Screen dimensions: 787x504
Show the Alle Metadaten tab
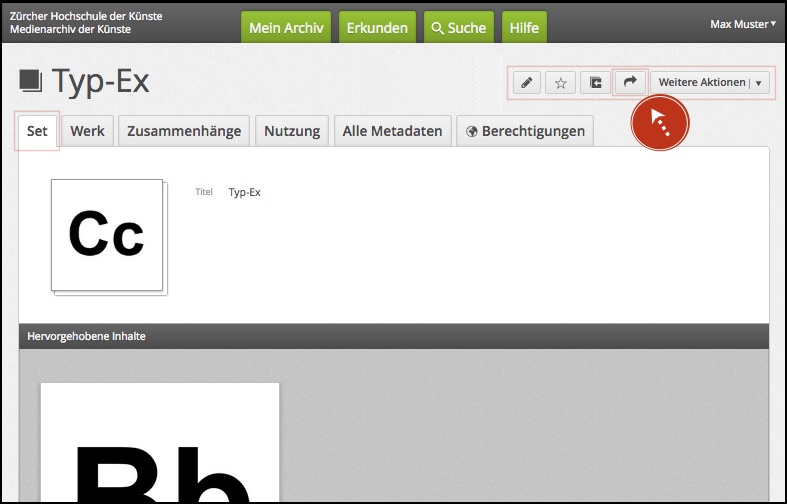pyautogui.click(x=392, y=131)
